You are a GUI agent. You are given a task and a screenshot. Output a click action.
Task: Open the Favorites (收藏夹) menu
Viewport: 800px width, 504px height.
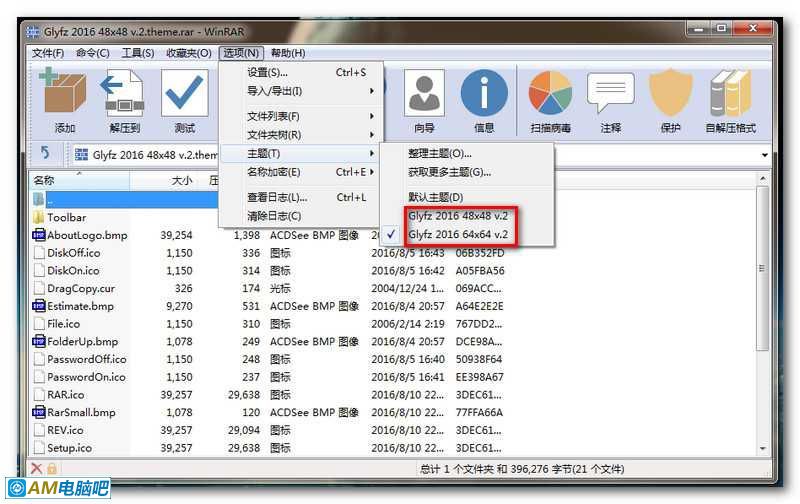pos(189,53)
